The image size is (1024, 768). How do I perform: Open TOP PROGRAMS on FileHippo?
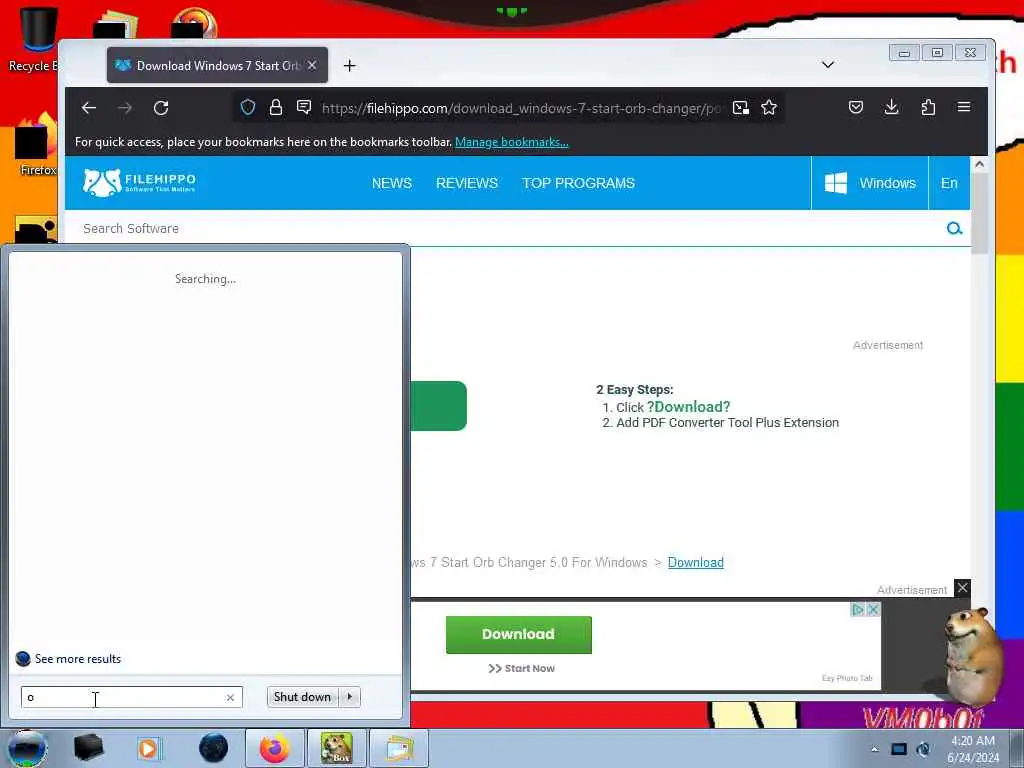click(578, 184)
